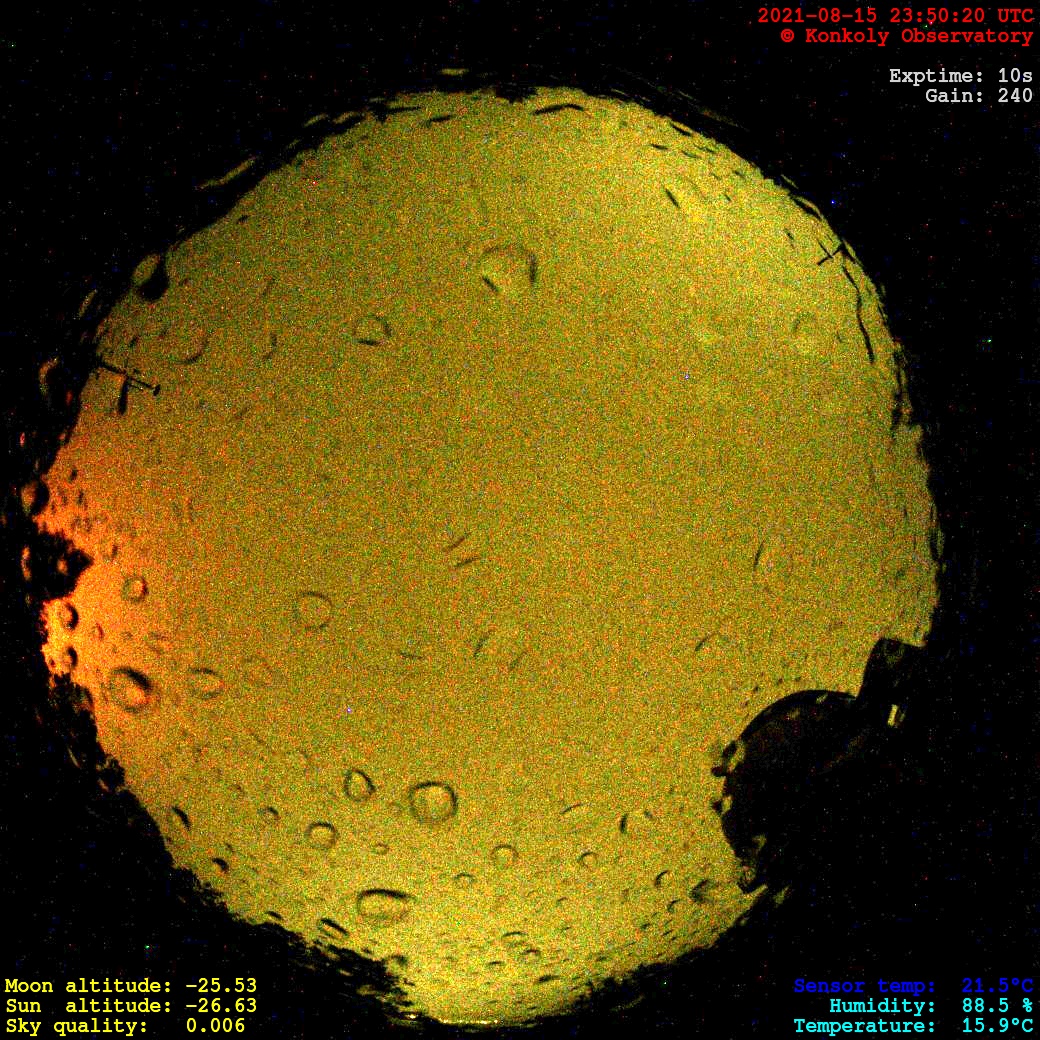Screen dimensions: 1040x1040
Task: Select the Gain 240 readout
Action: pos(978,96)
